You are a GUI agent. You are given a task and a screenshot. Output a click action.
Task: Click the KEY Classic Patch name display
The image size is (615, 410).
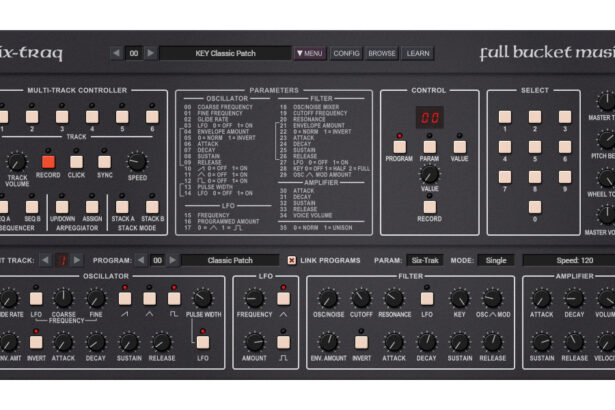tap(226, 53)
